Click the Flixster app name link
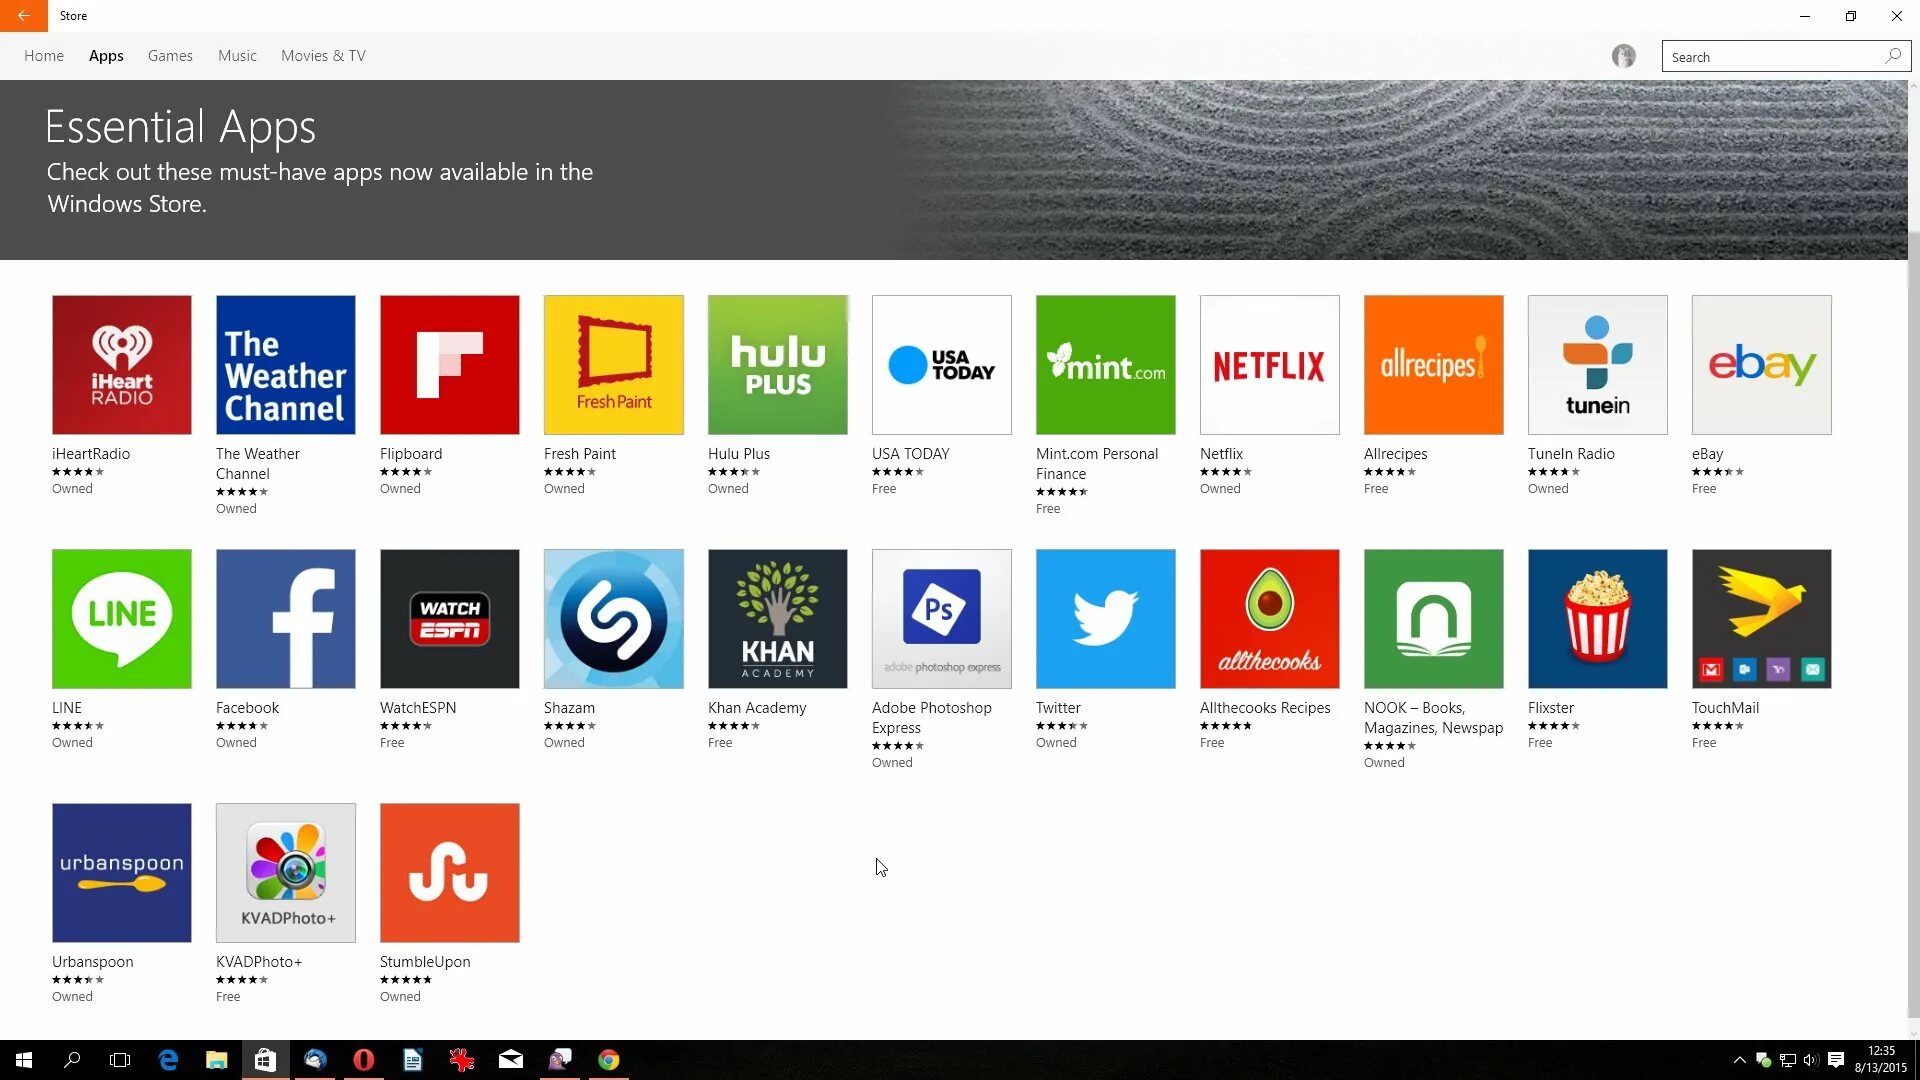The height and width of the screenshot is (1080, 1920). pyautogui.click(x=1551, y=707)
